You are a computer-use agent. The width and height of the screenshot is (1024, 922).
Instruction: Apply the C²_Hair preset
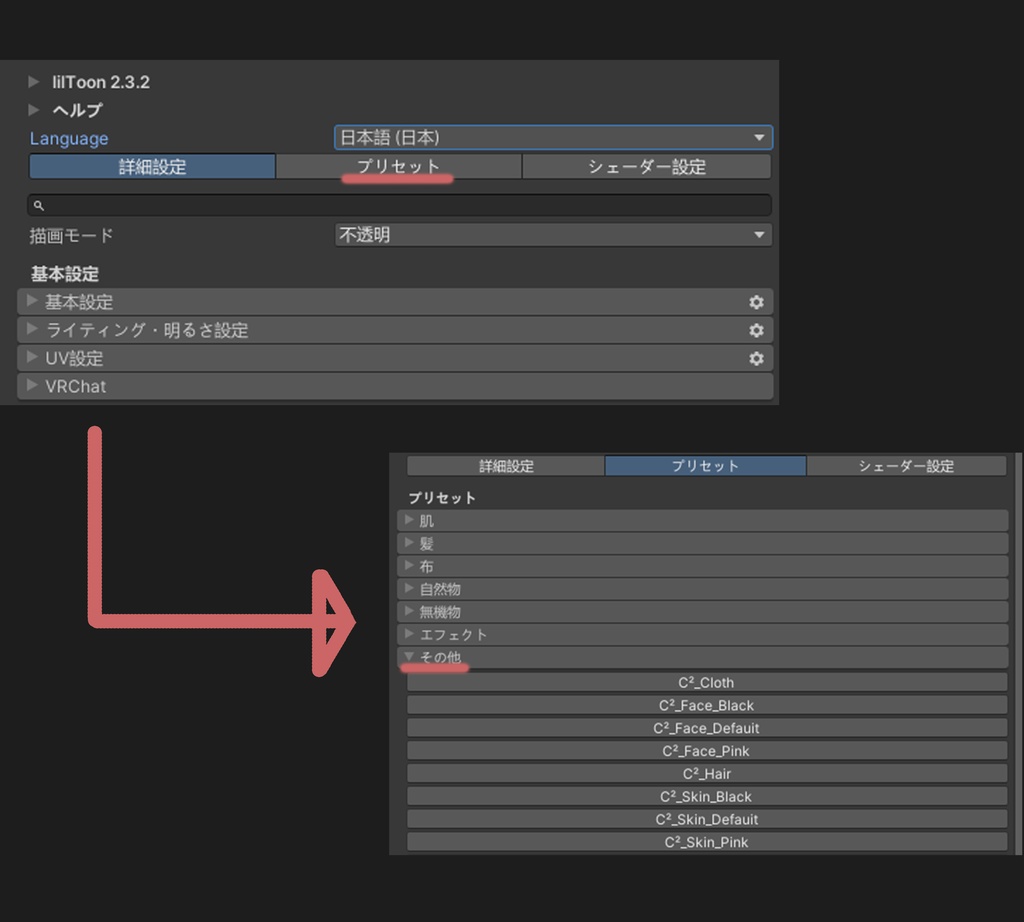pos(707,774)
